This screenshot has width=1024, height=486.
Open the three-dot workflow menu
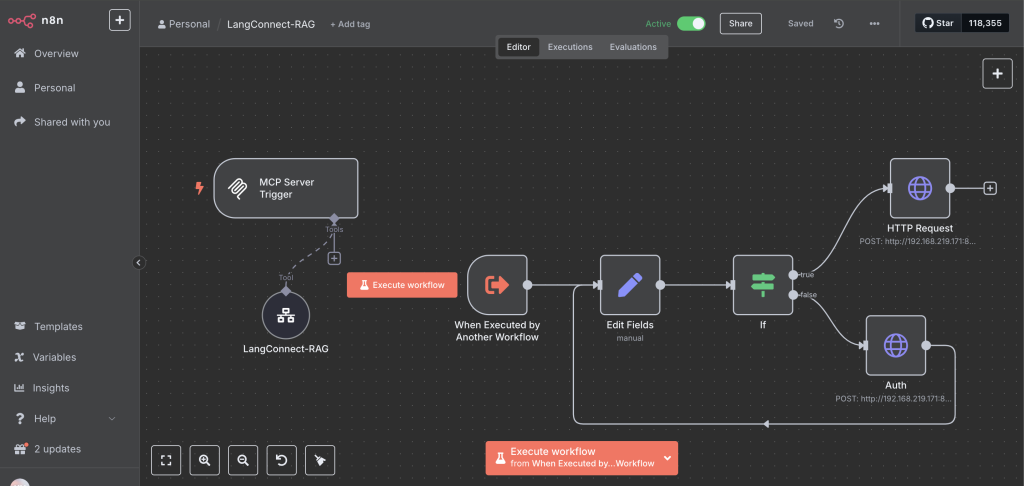(874, 24)
